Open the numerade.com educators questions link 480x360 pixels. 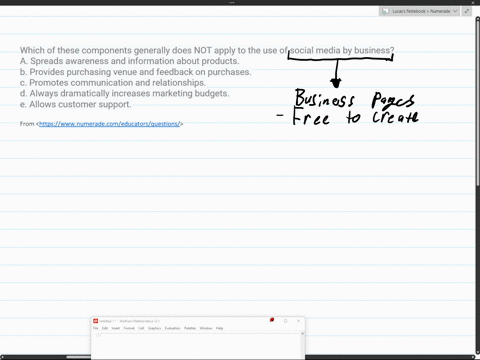coord(109,124)
